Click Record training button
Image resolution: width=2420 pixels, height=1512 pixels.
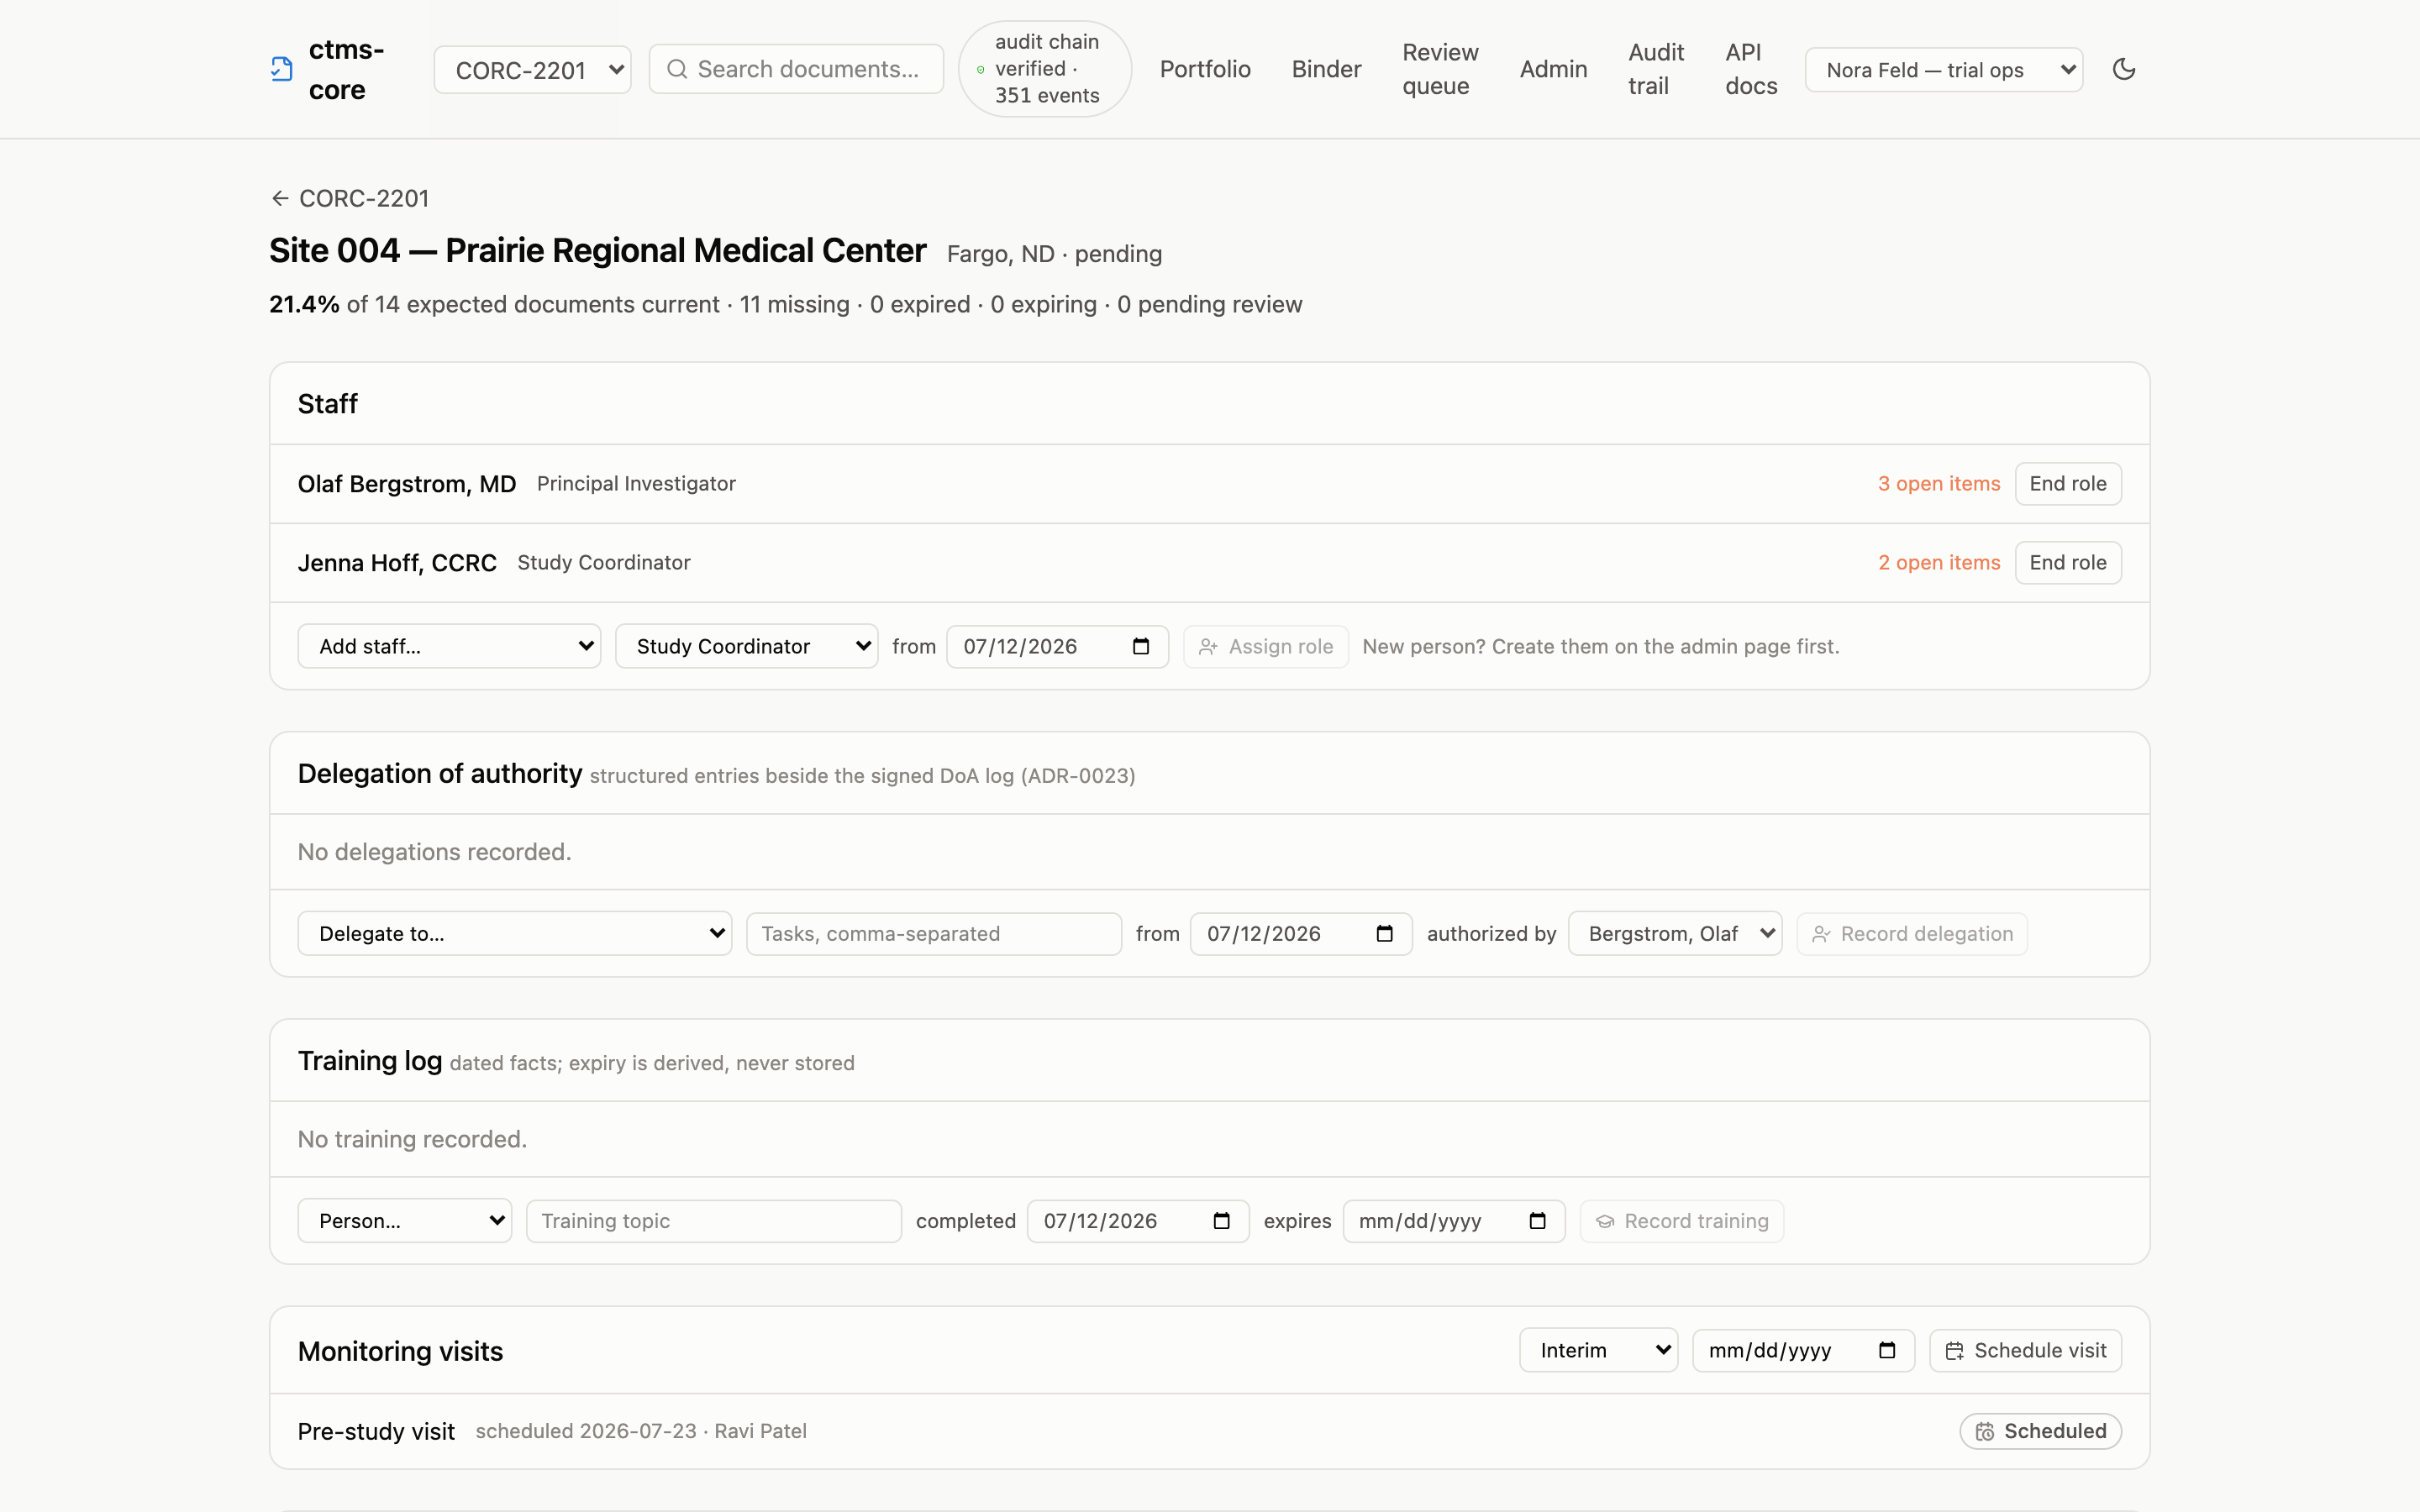point(1682,1220)
